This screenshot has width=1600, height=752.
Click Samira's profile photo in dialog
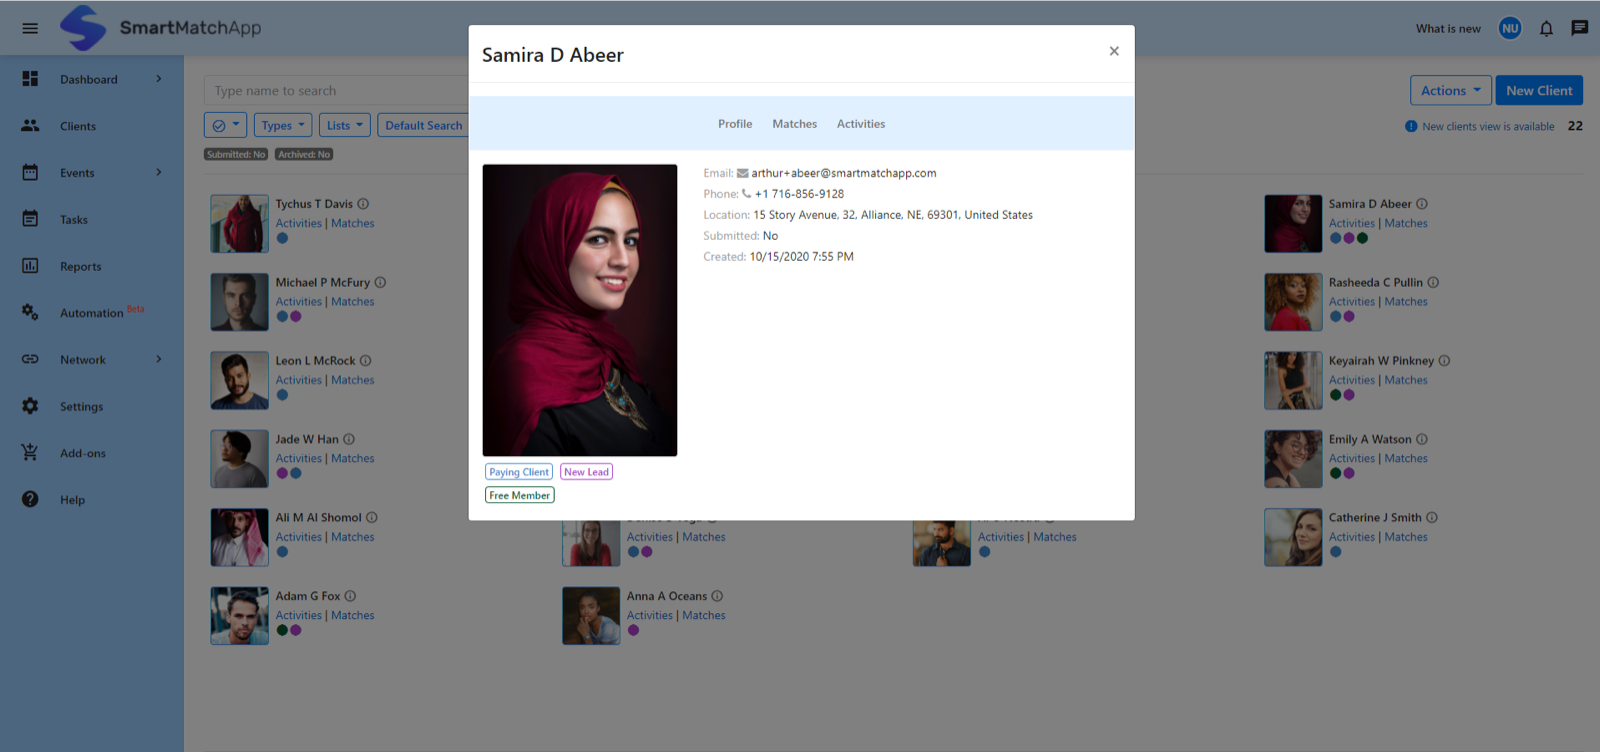580,310
